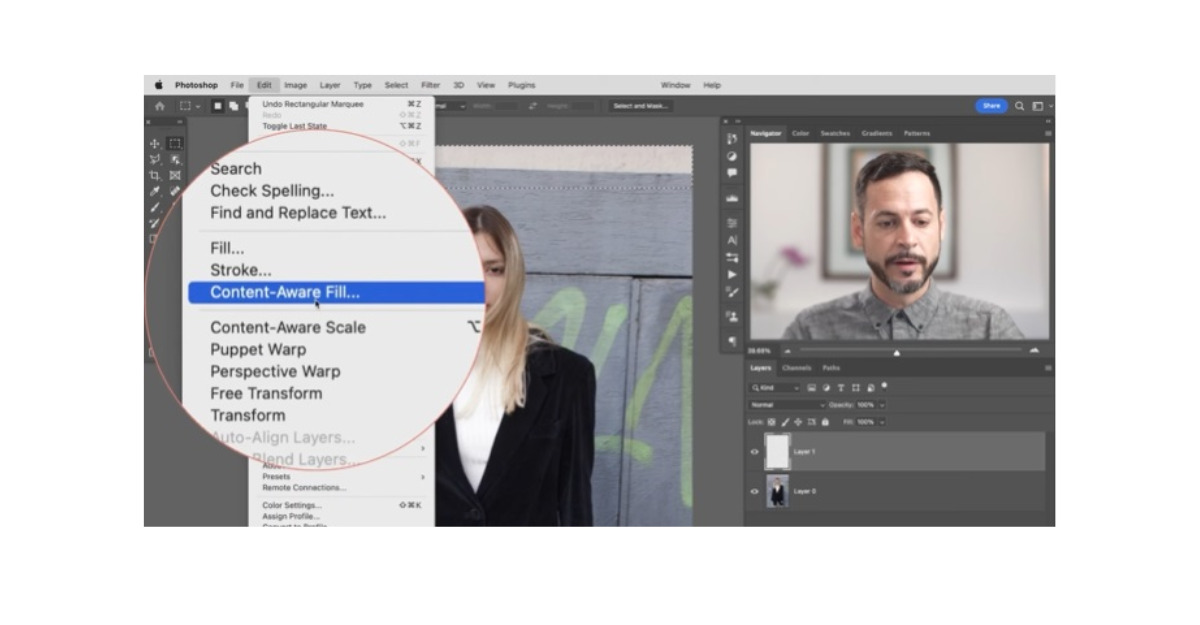Switch to the Channels tab
This screenshot has height=625, width=1200.
coord(797,368)
